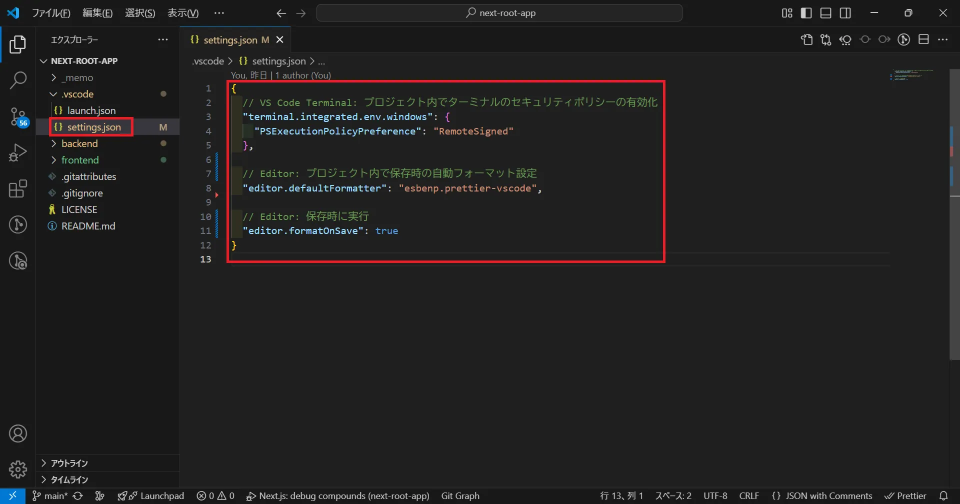This screenshot has height=504, width=960.
Task: Open the Accounts menu icon
Action: coord(18,434)
